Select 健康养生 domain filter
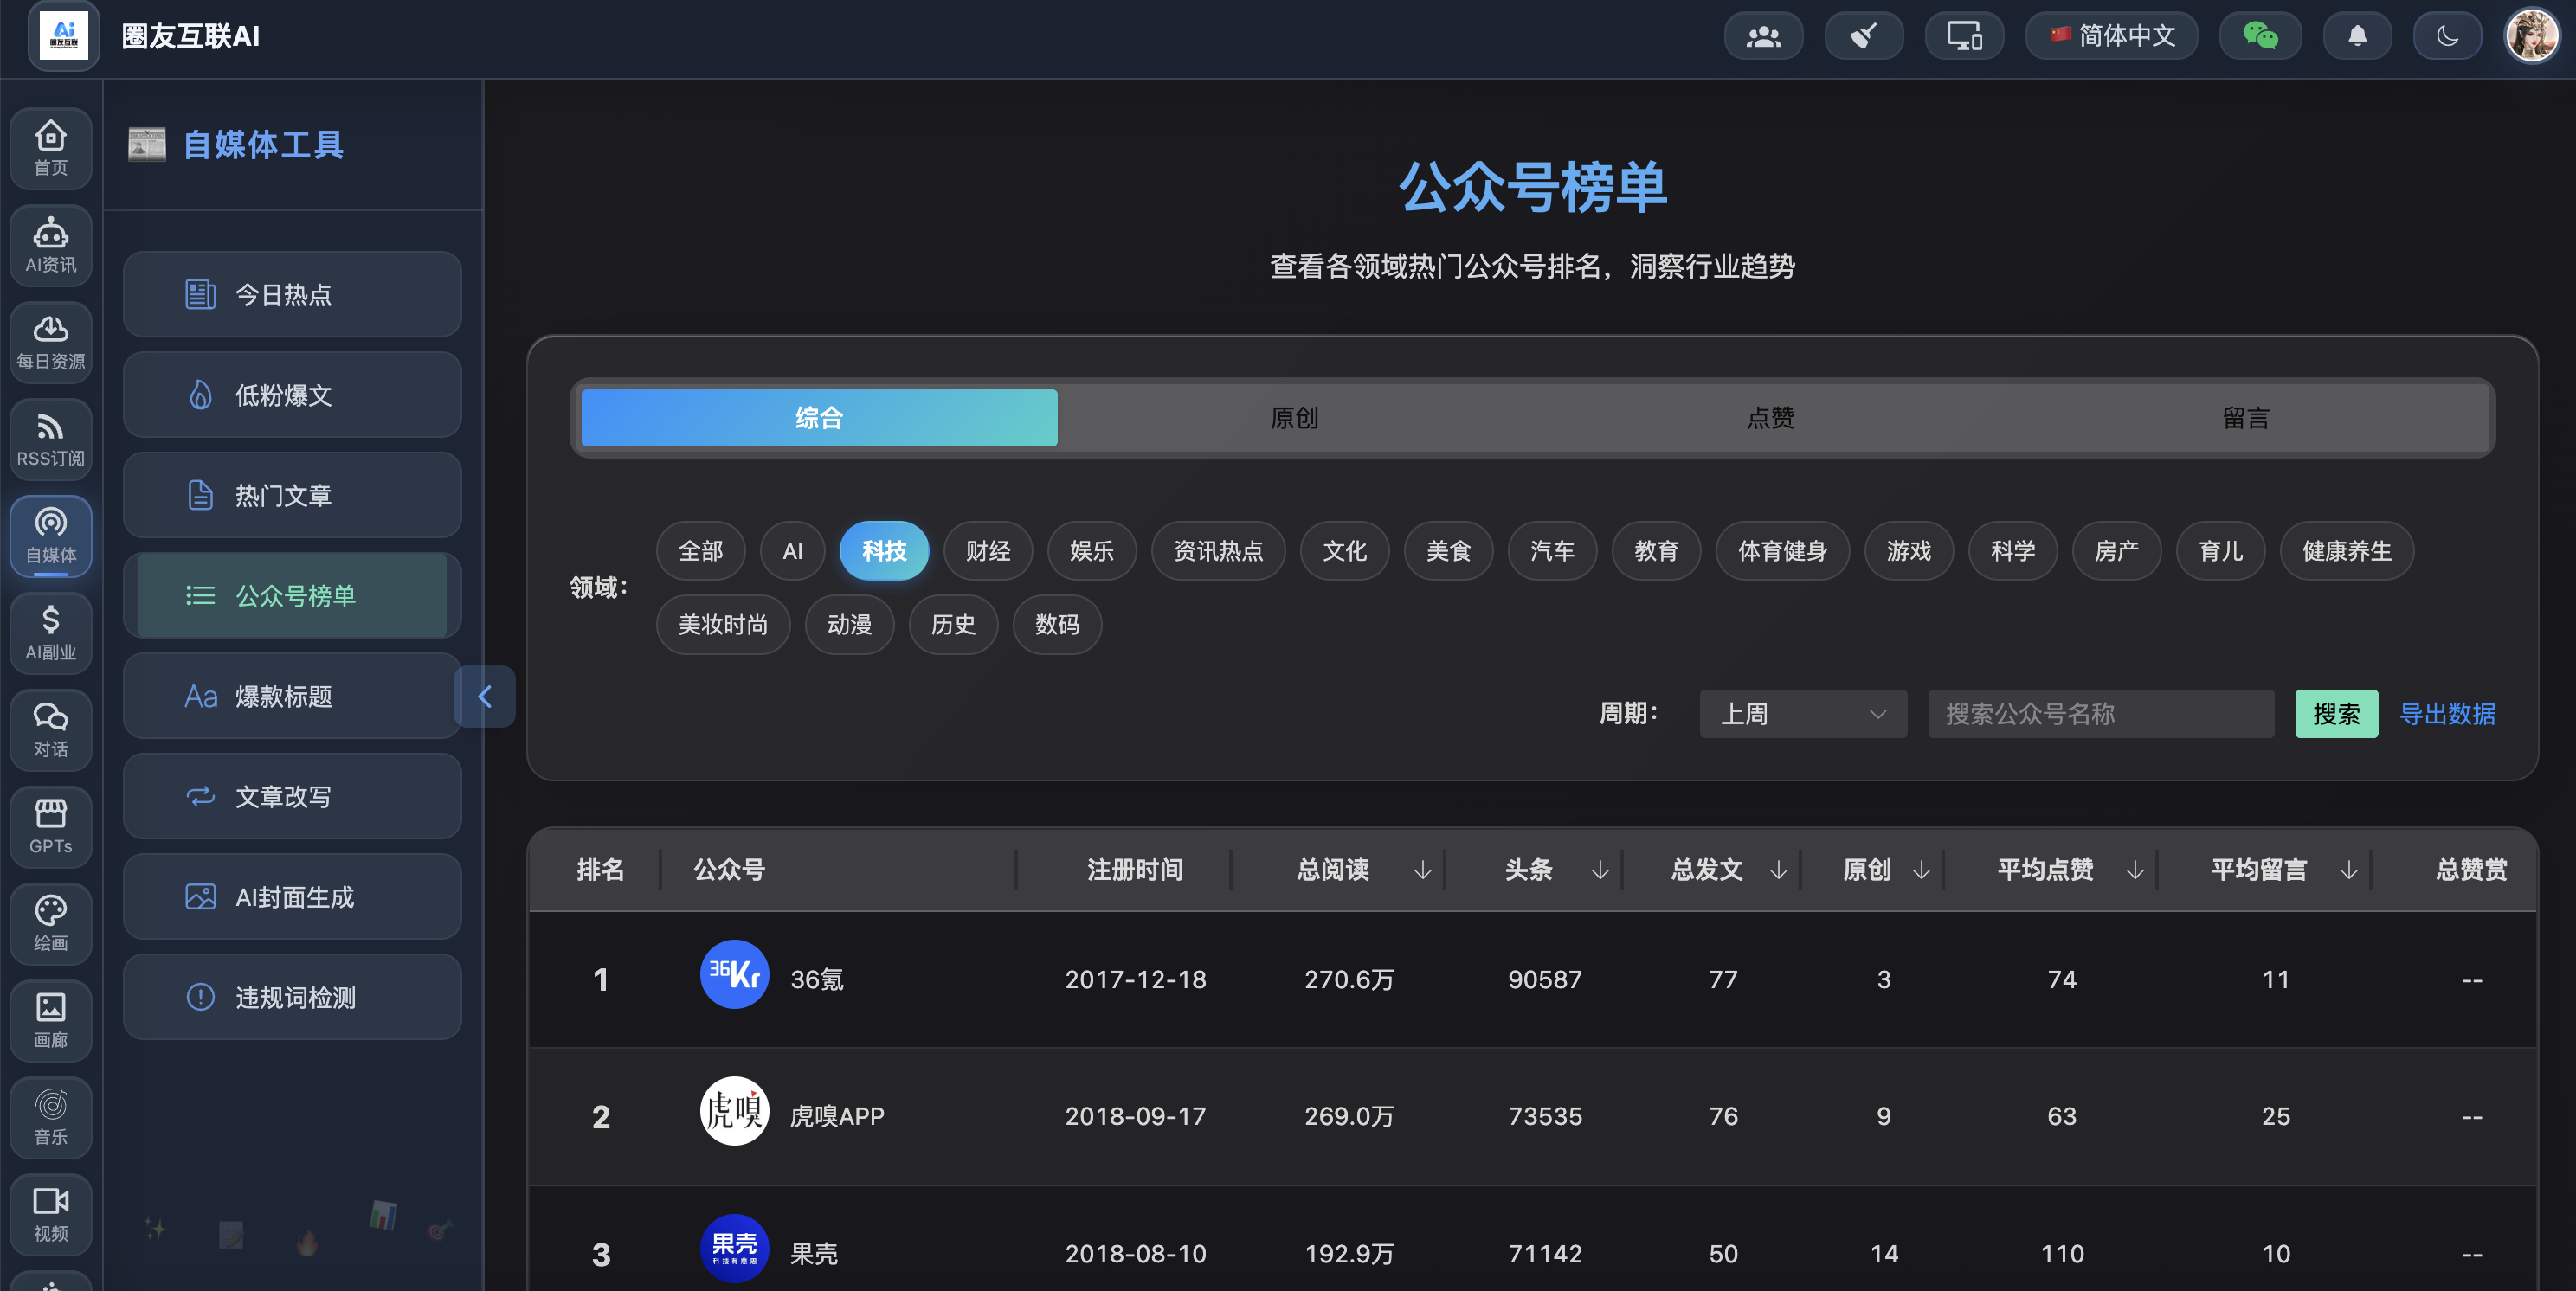 (2347, 551)
